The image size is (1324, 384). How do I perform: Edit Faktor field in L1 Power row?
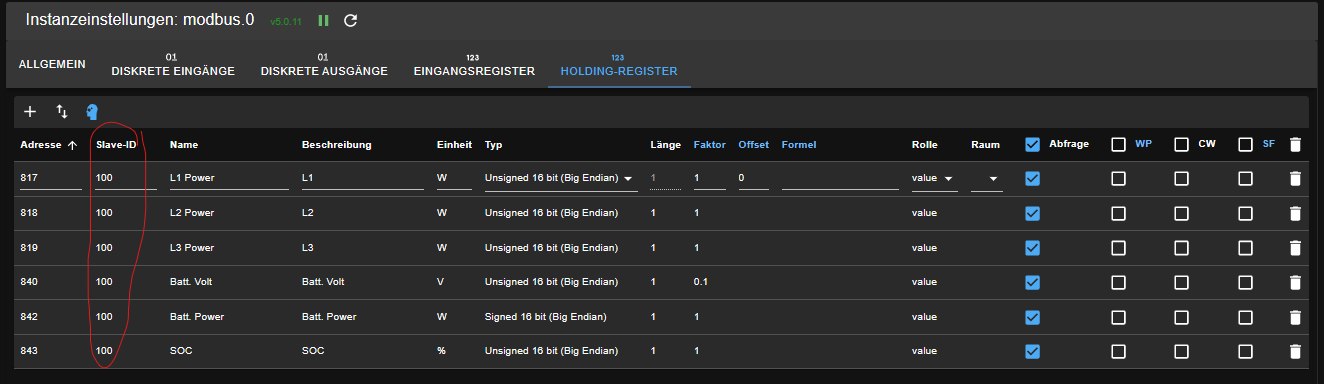[709, 179]
